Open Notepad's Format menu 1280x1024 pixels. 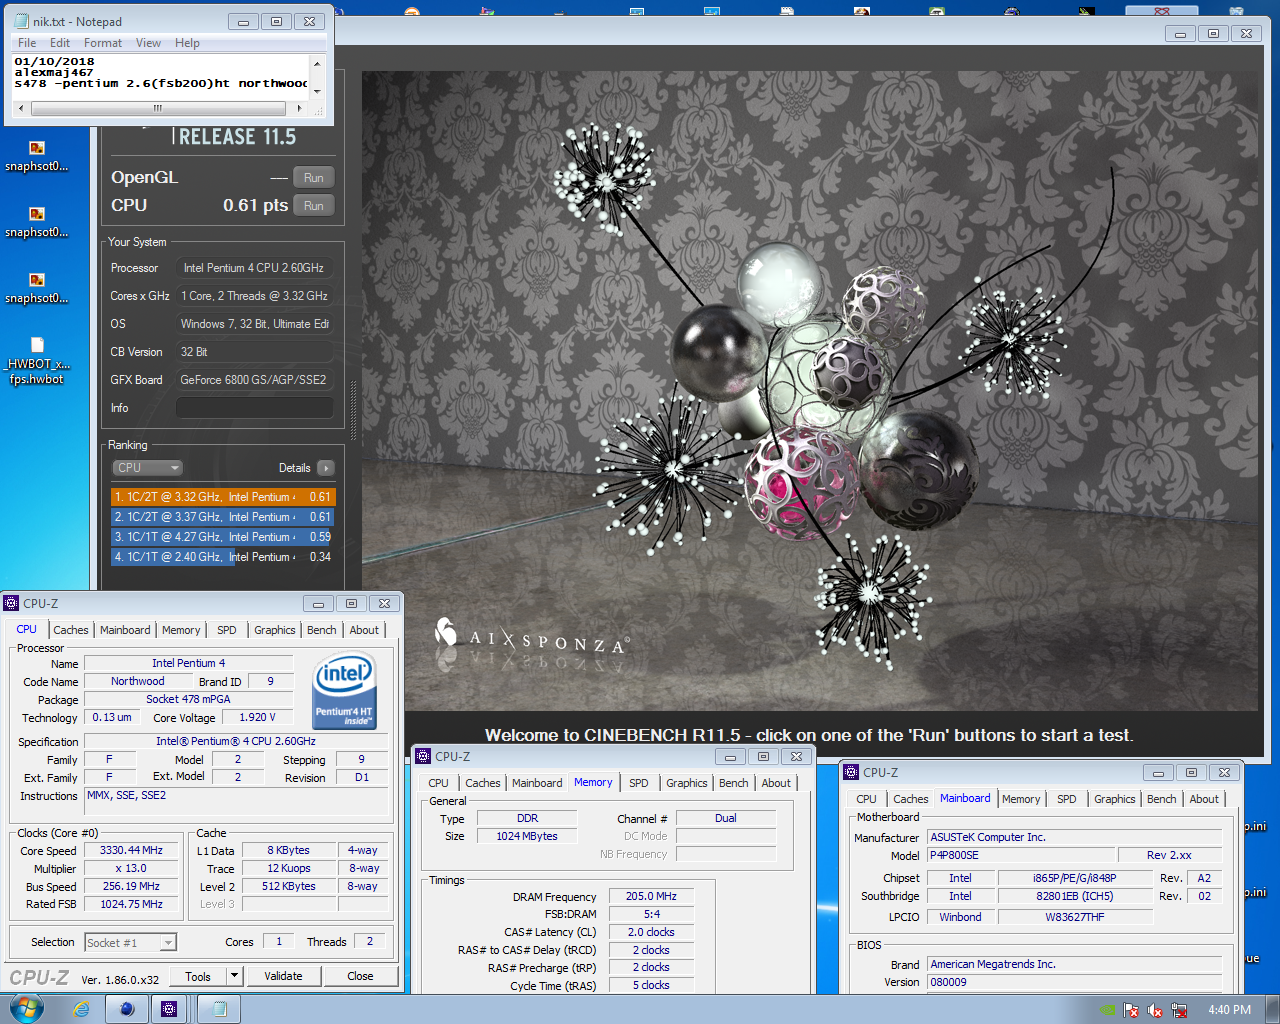tap(103, 43)
